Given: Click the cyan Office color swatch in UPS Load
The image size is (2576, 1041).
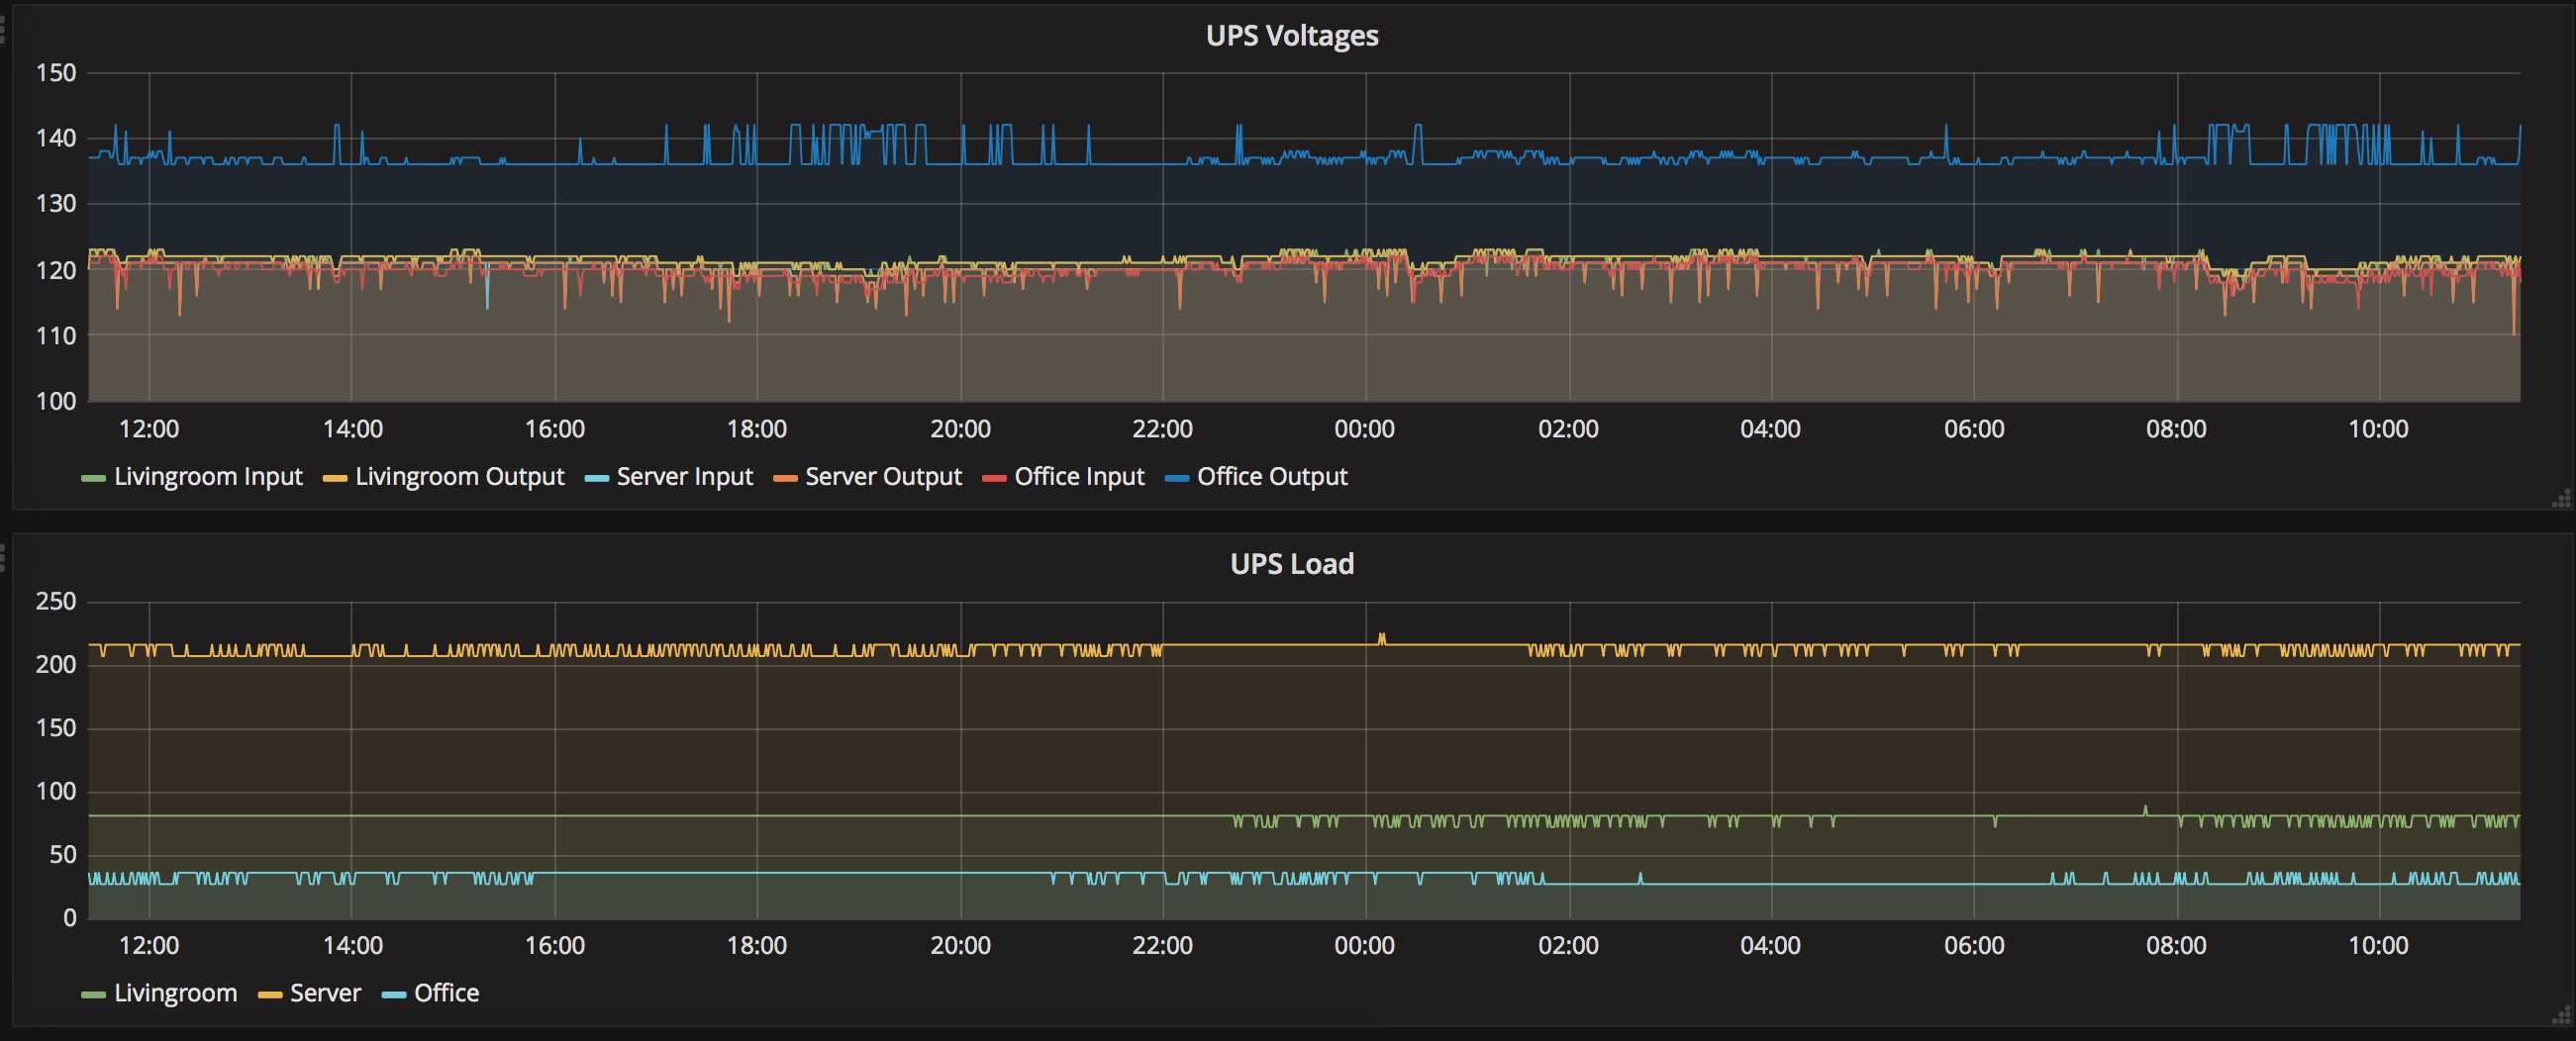Looking at the screenshot, I should click(394, 995).
